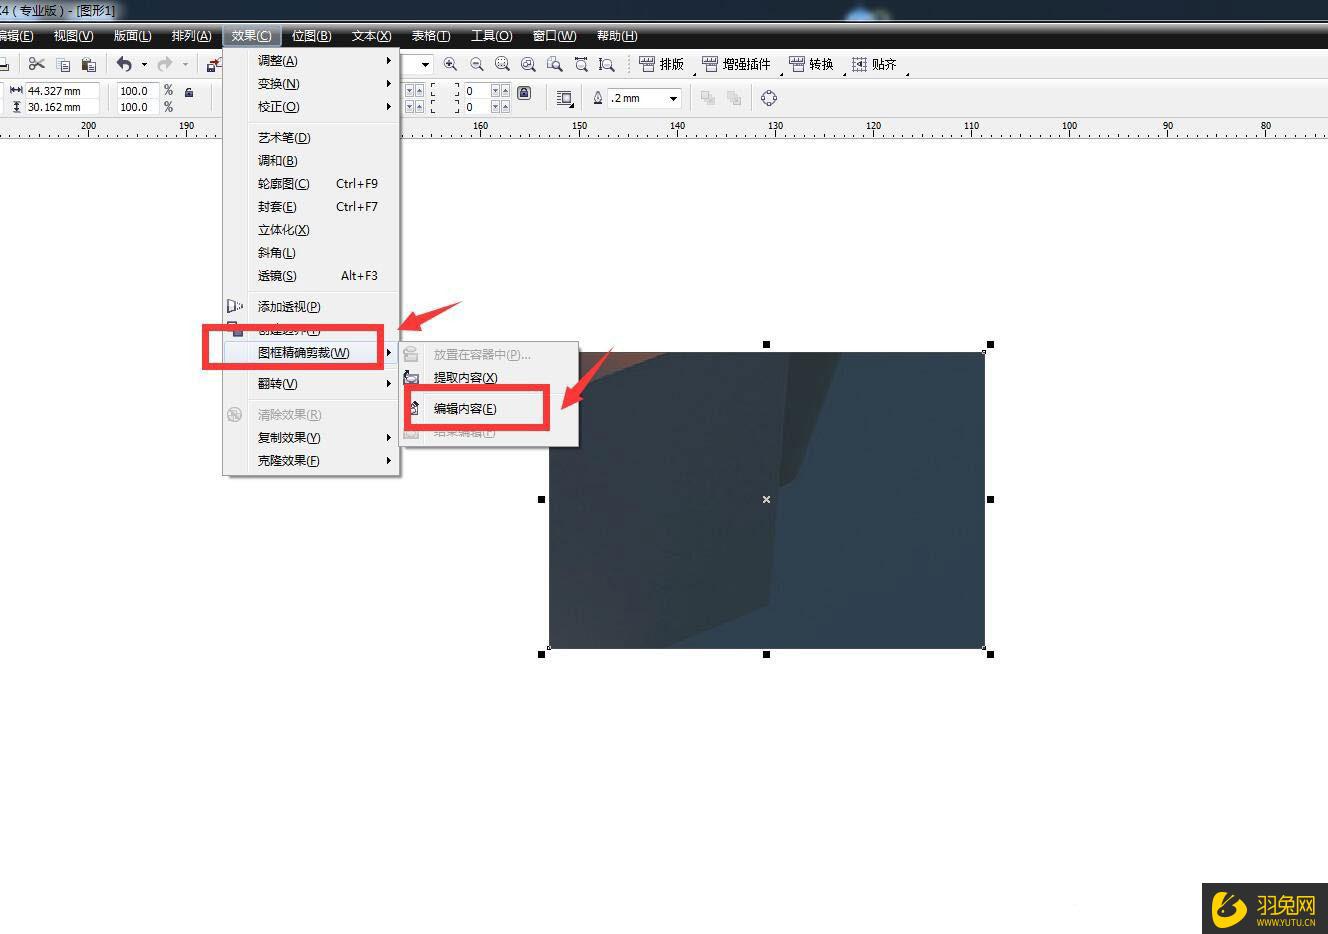The image size is (1328, 934).
Task: Click the Zoom in magnifier icon
Action: 451,64
